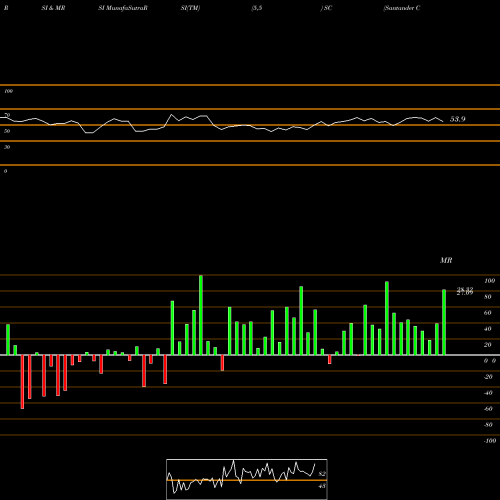Viewport: 500px width, 500px height.
Task: Click the '(5,5' parameter text
Action: [257, 8]
